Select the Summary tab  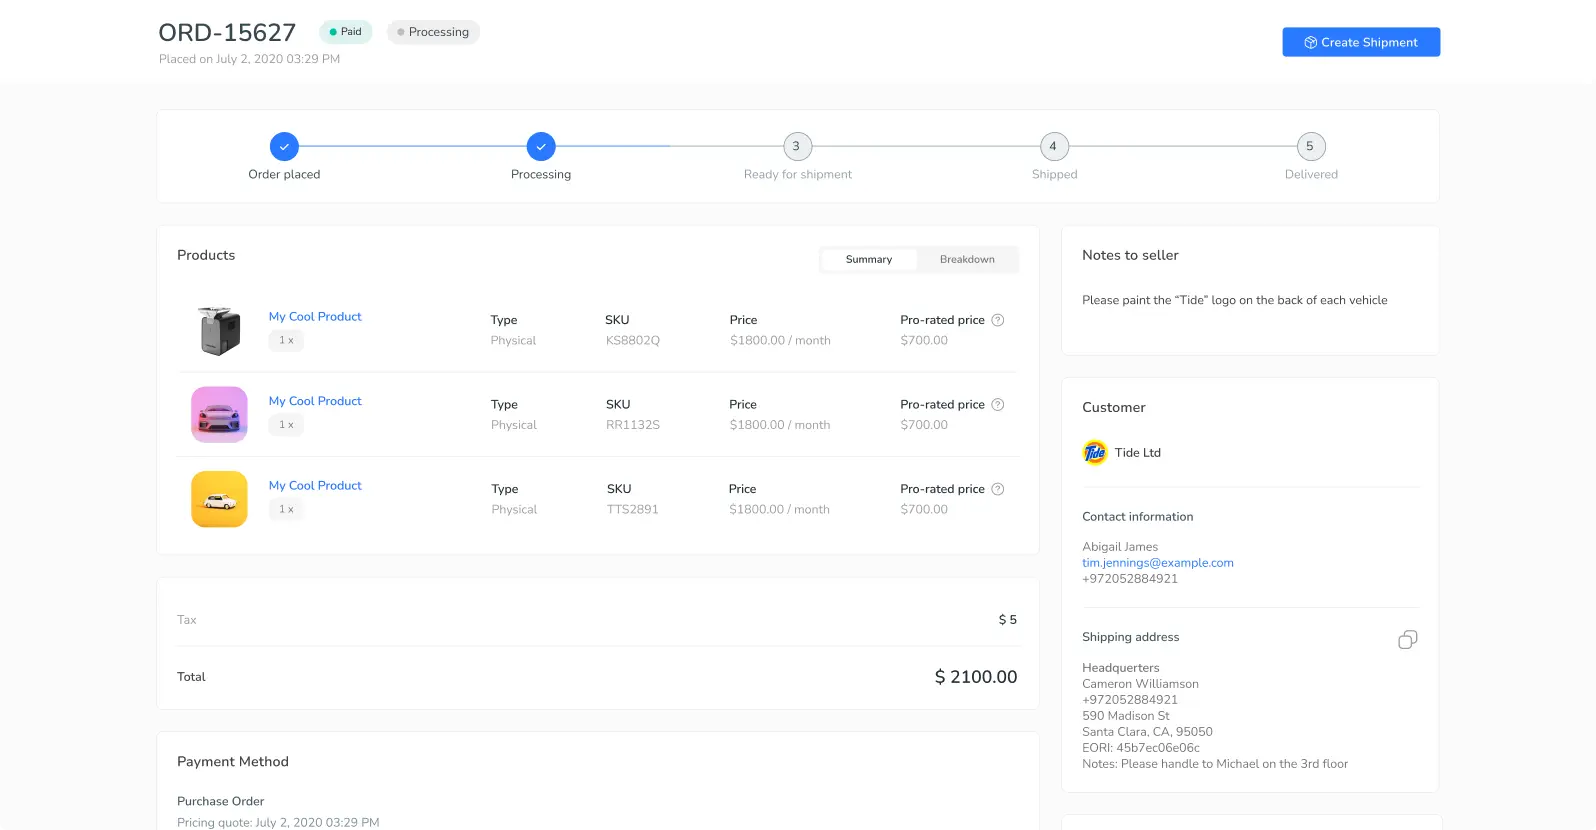868,259
